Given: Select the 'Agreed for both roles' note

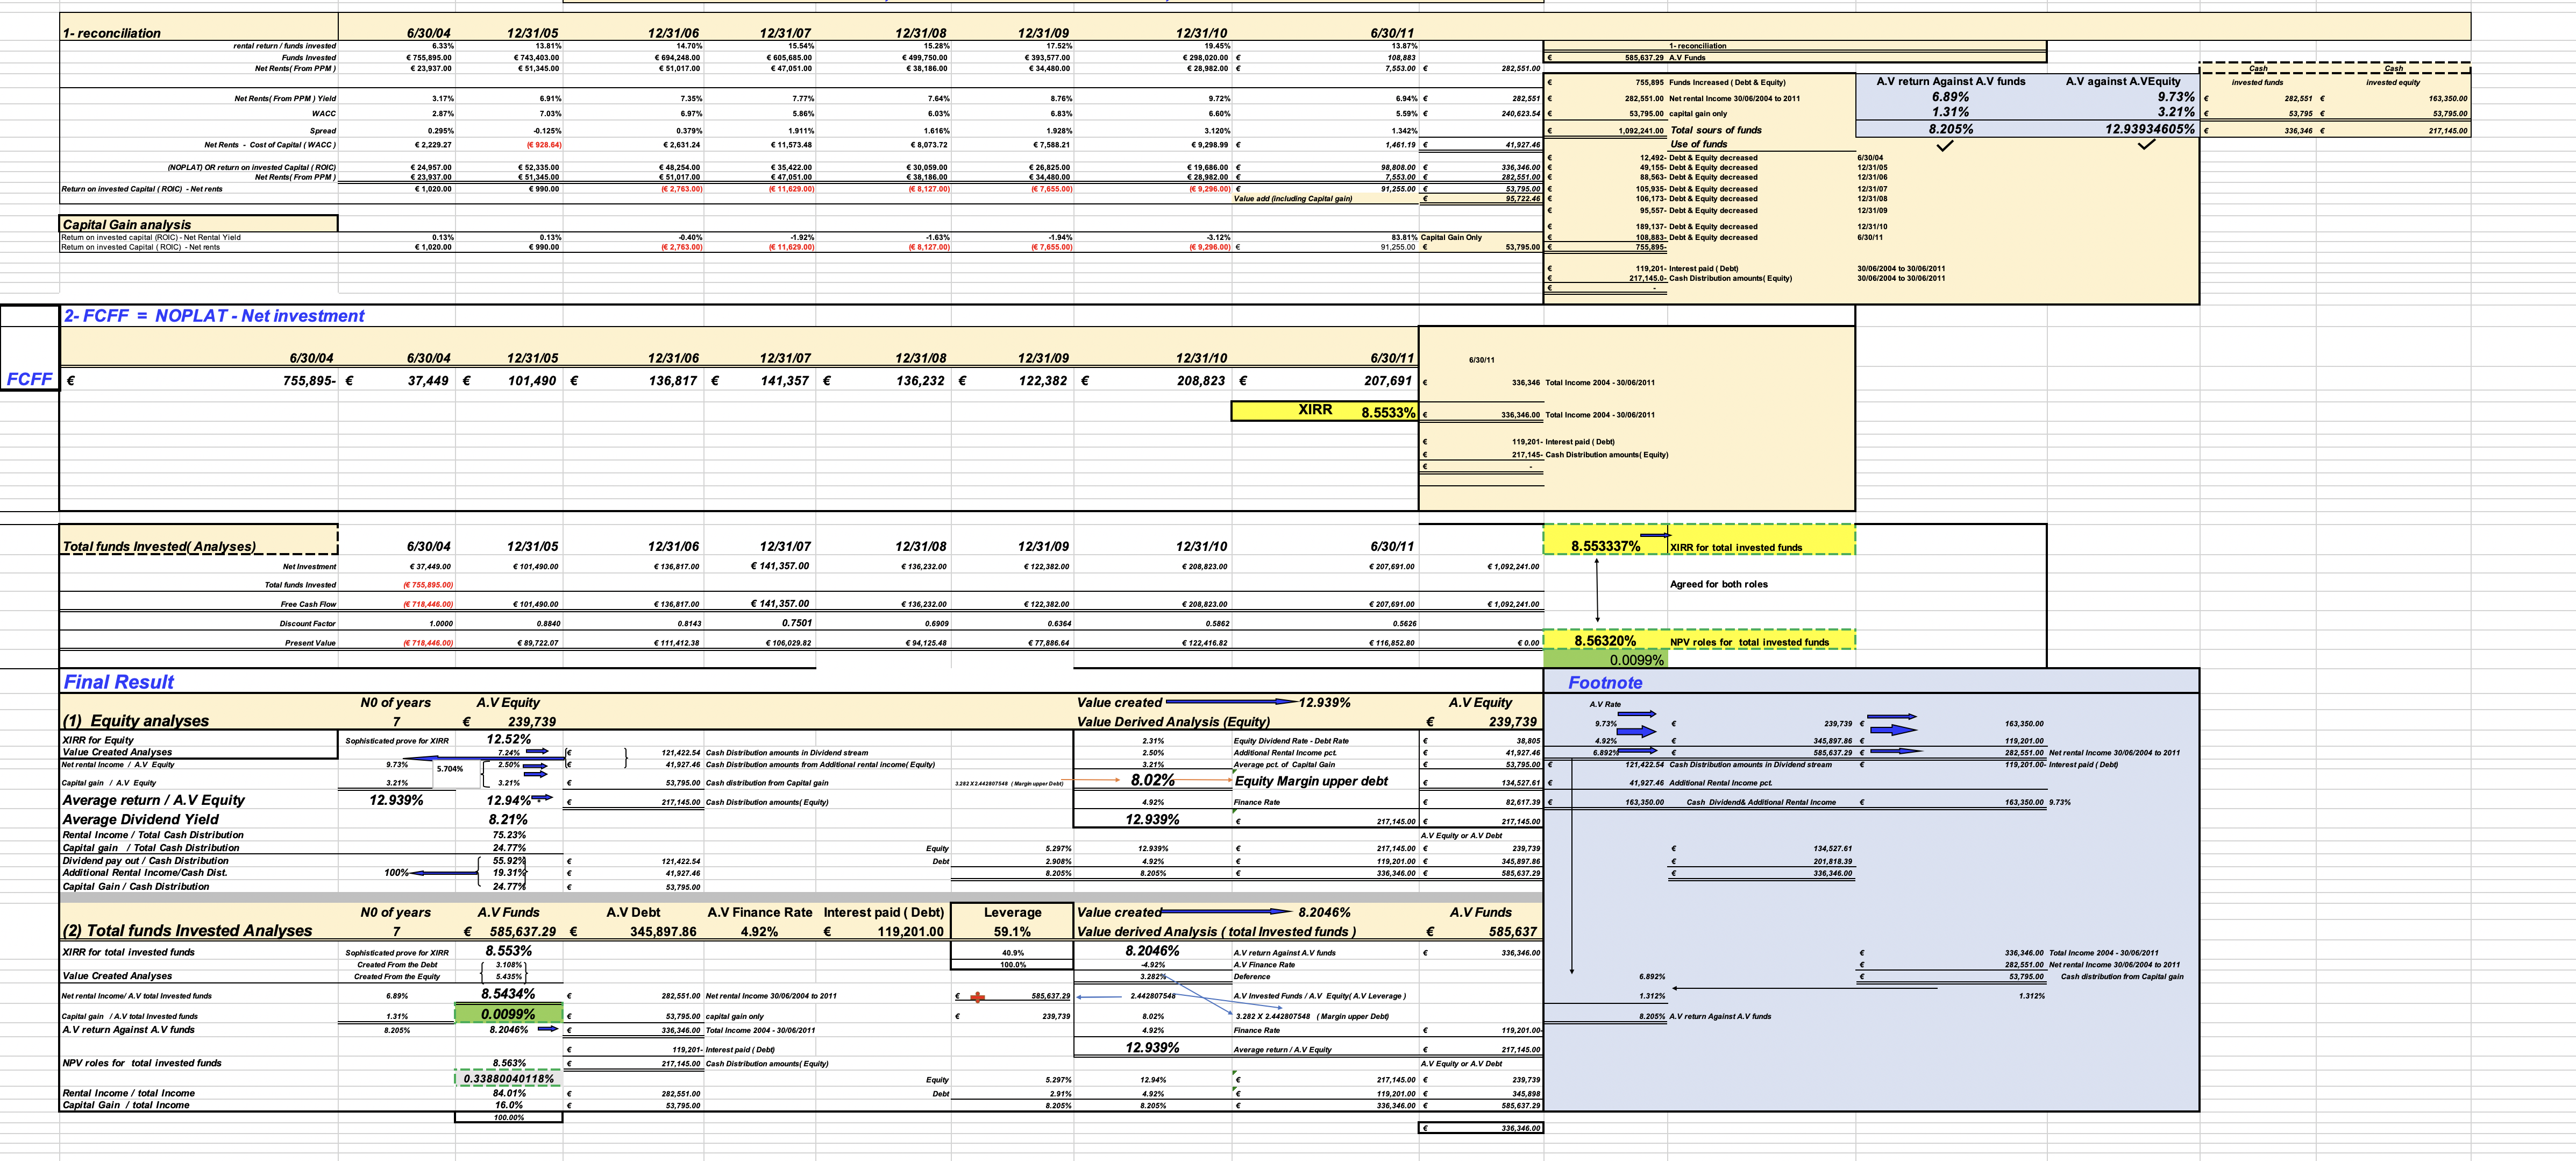Looking at the screenshot, I should 1718,584.
